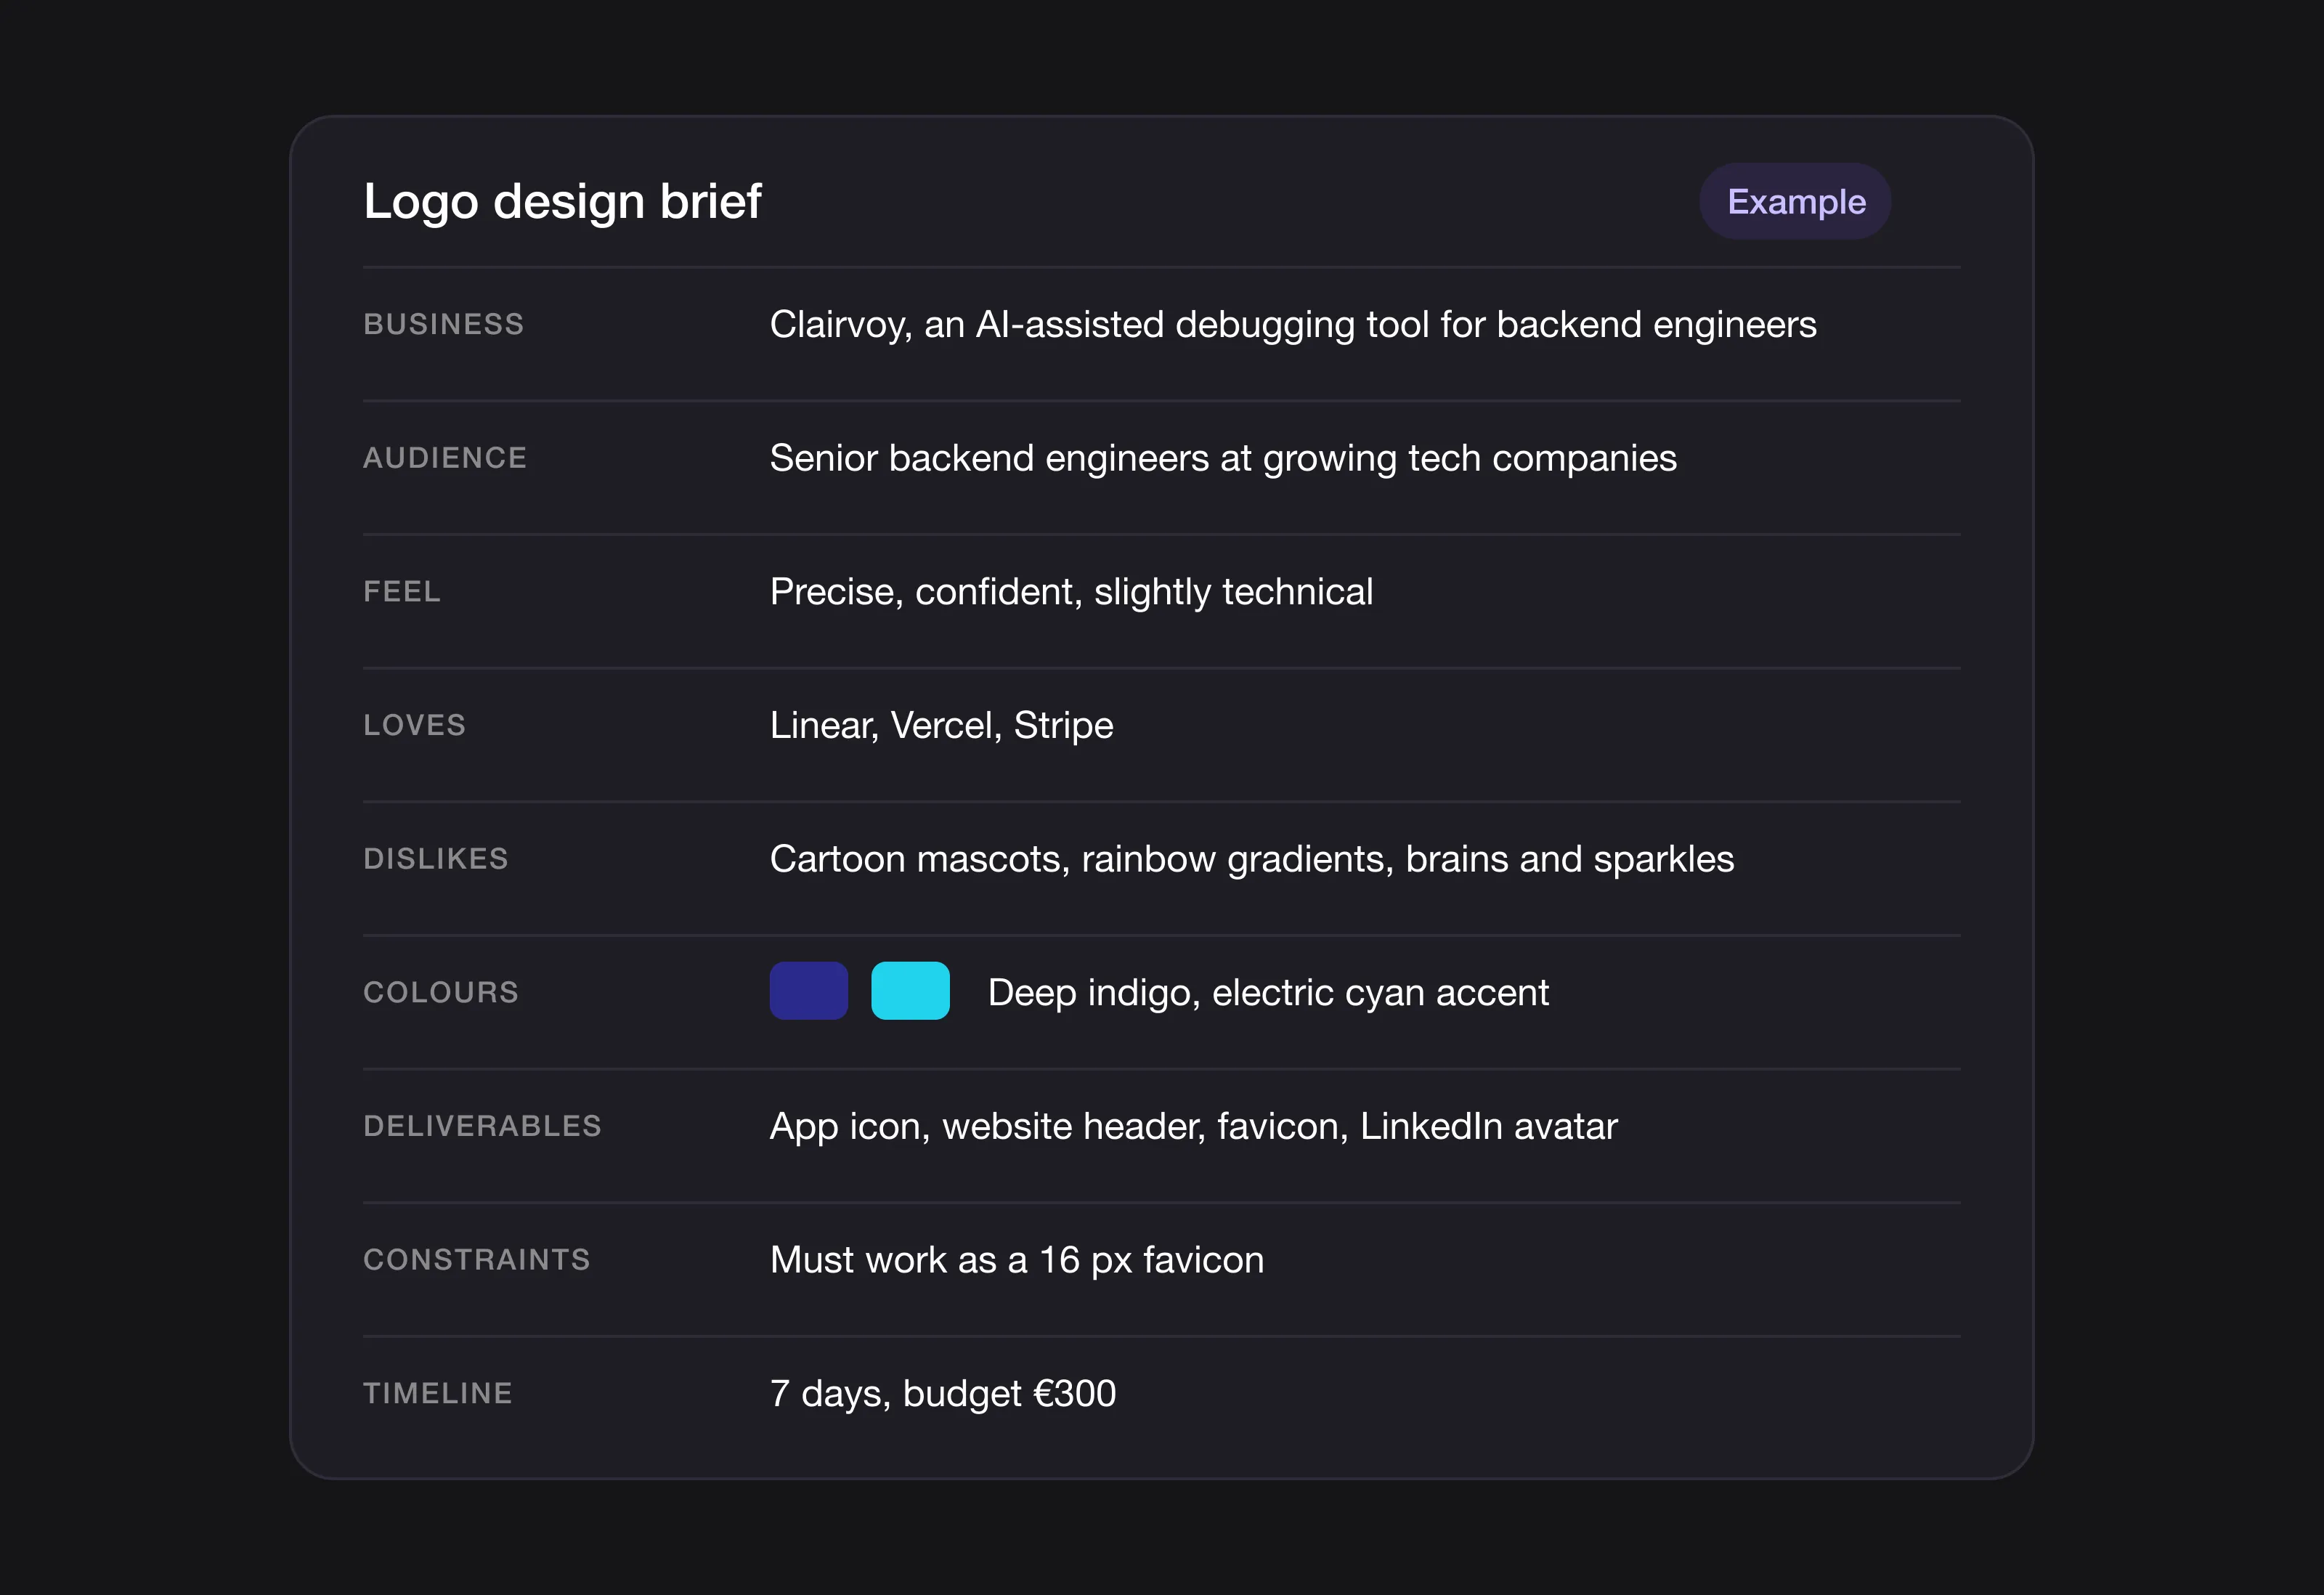Click the DISLIKES row label

[436, 859]
